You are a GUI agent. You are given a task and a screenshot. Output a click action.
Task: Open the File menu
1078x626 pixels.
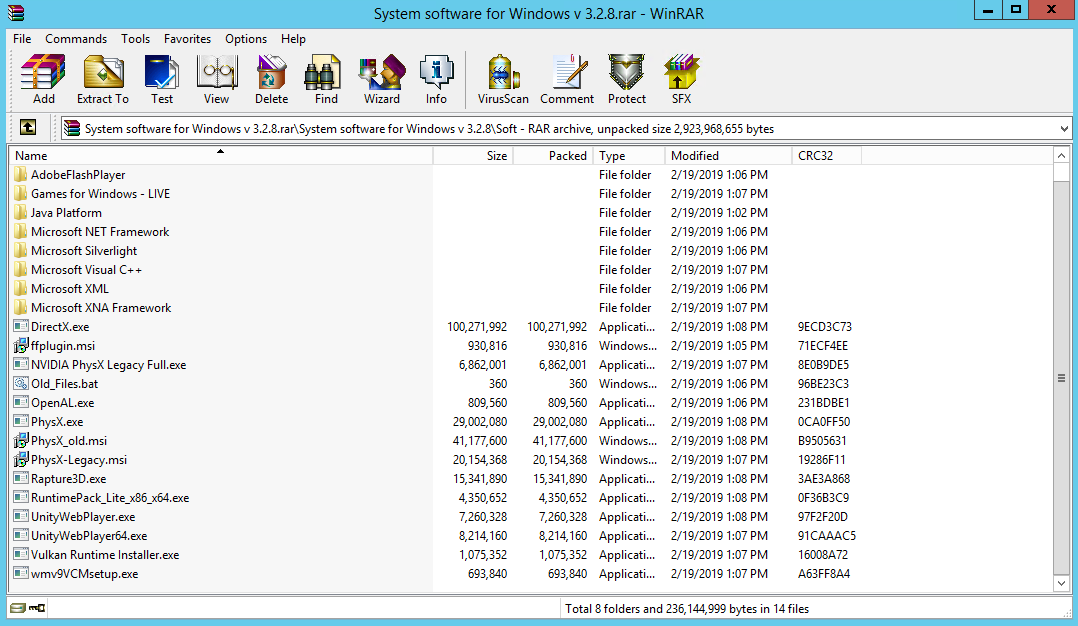click(x=22, y=38)
